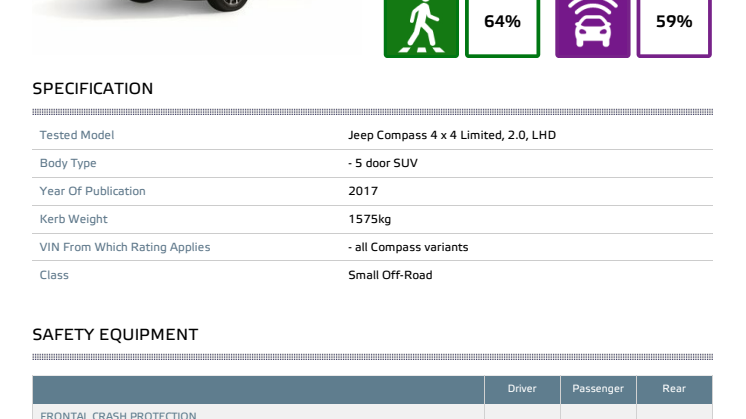Select the Small Off-Road class value
The width and height of the screenshot is (746, 419).
[x=390, y=275]
